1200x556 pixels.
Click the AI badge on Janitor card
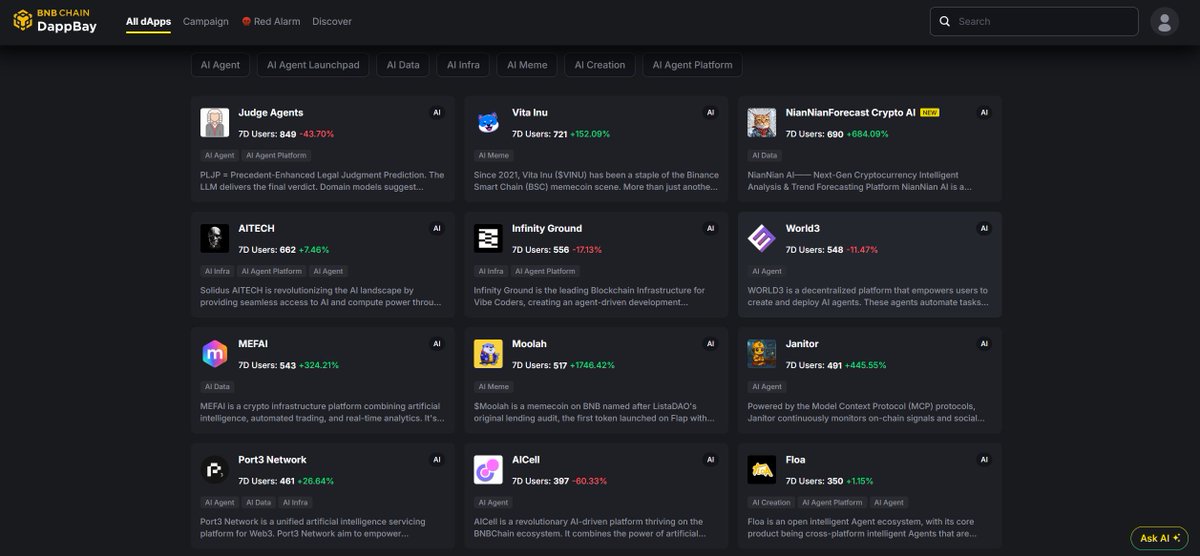984,345
